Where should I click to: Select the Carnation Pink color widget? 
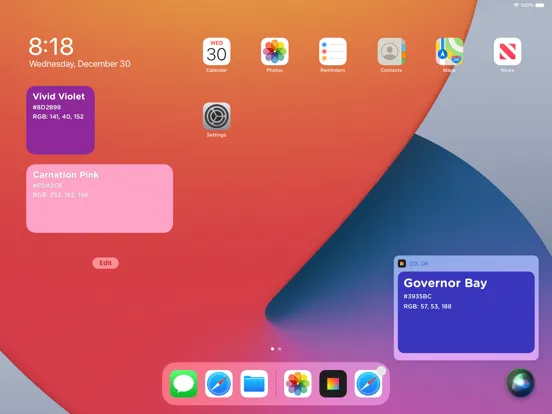click(100, 198)
